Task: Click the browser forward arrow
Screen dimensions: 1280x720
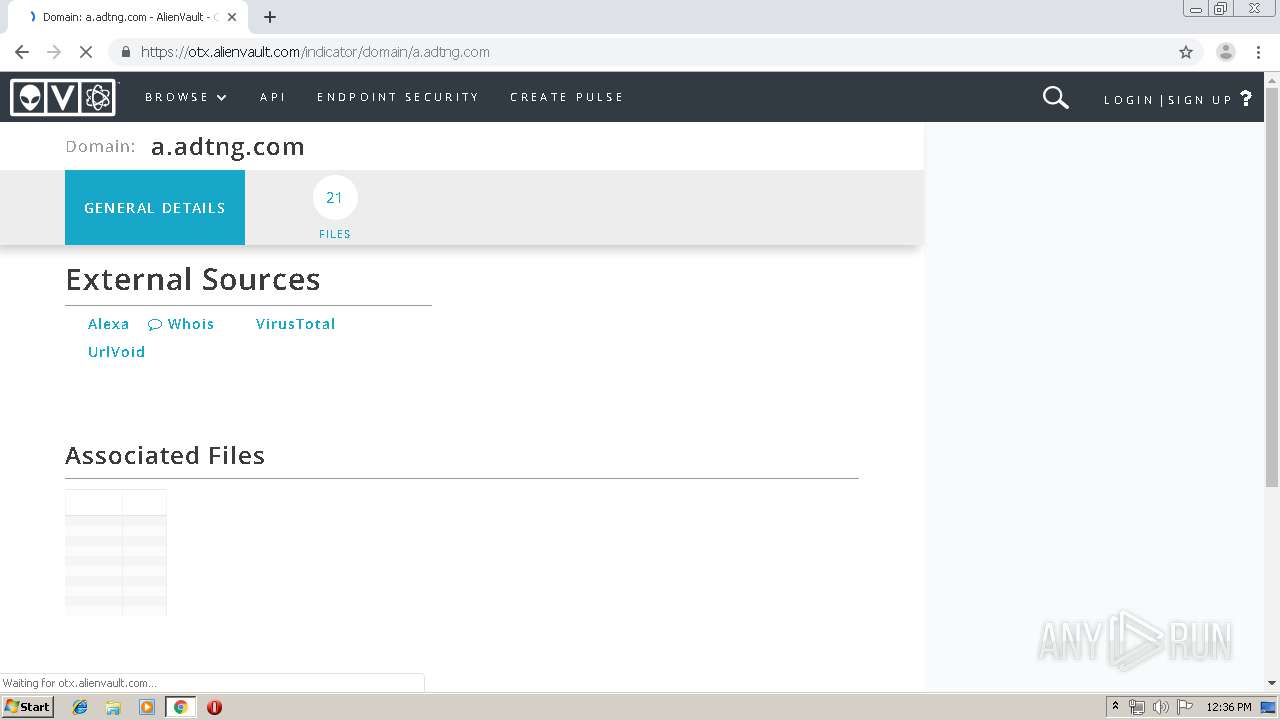Action: click(x=54, y=52)
